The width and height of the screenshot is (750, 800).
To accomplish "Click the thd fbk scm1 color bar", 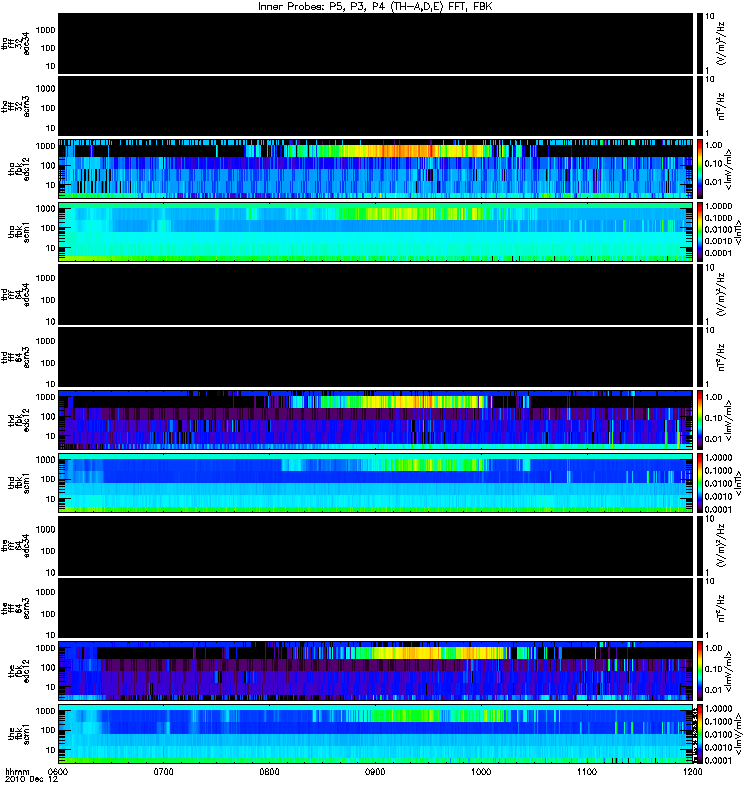I will point(699,483).
